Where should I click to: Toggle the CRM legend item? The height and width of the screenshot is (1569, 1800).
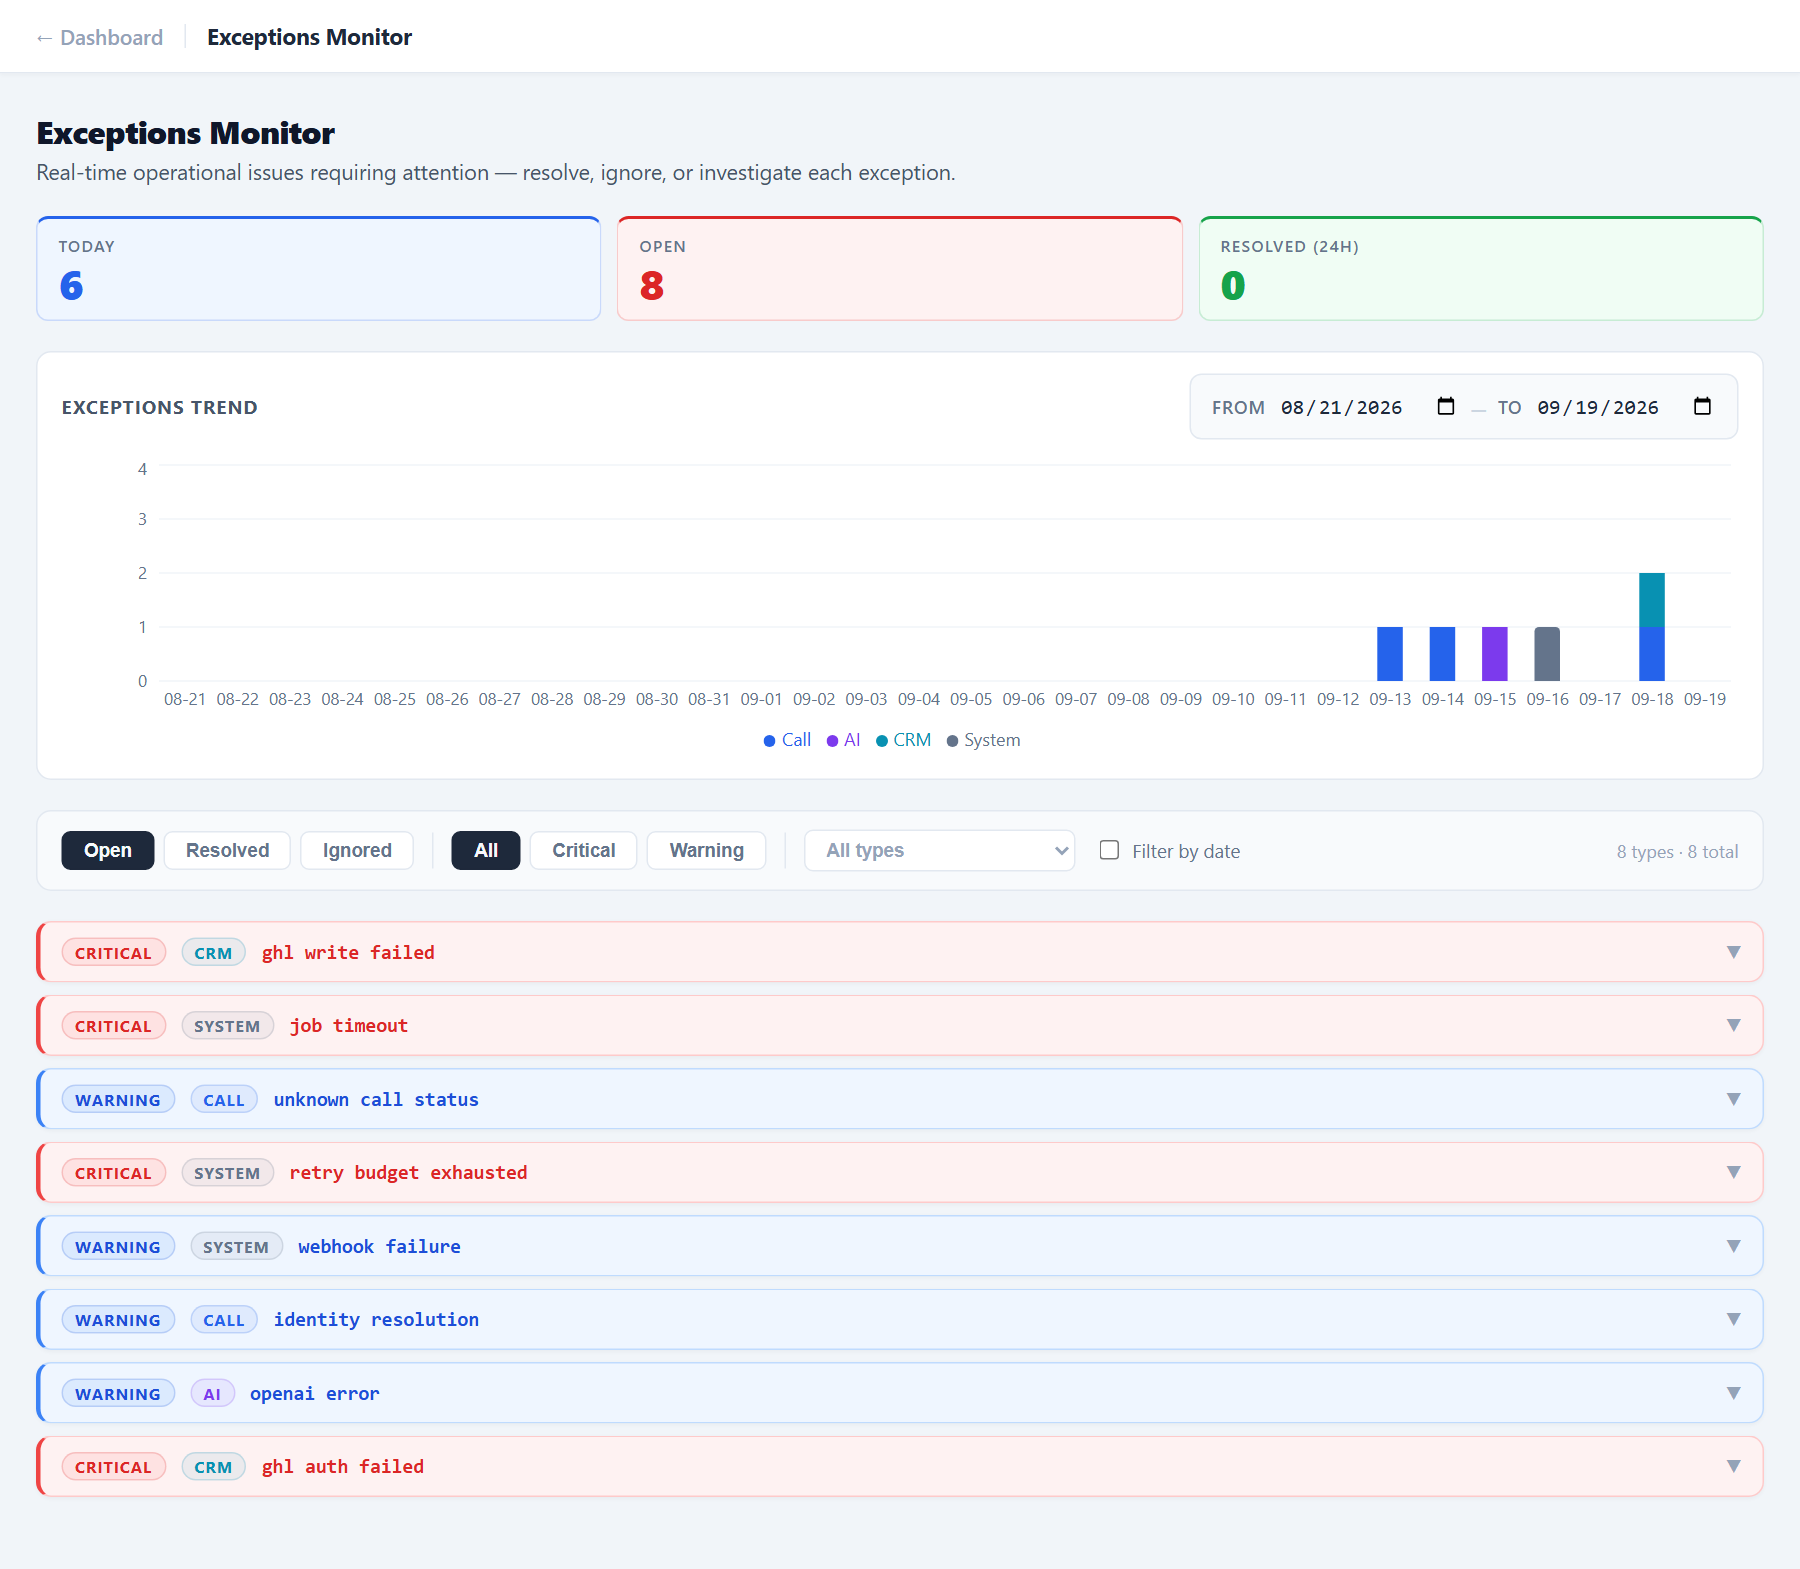click(903, 740)
